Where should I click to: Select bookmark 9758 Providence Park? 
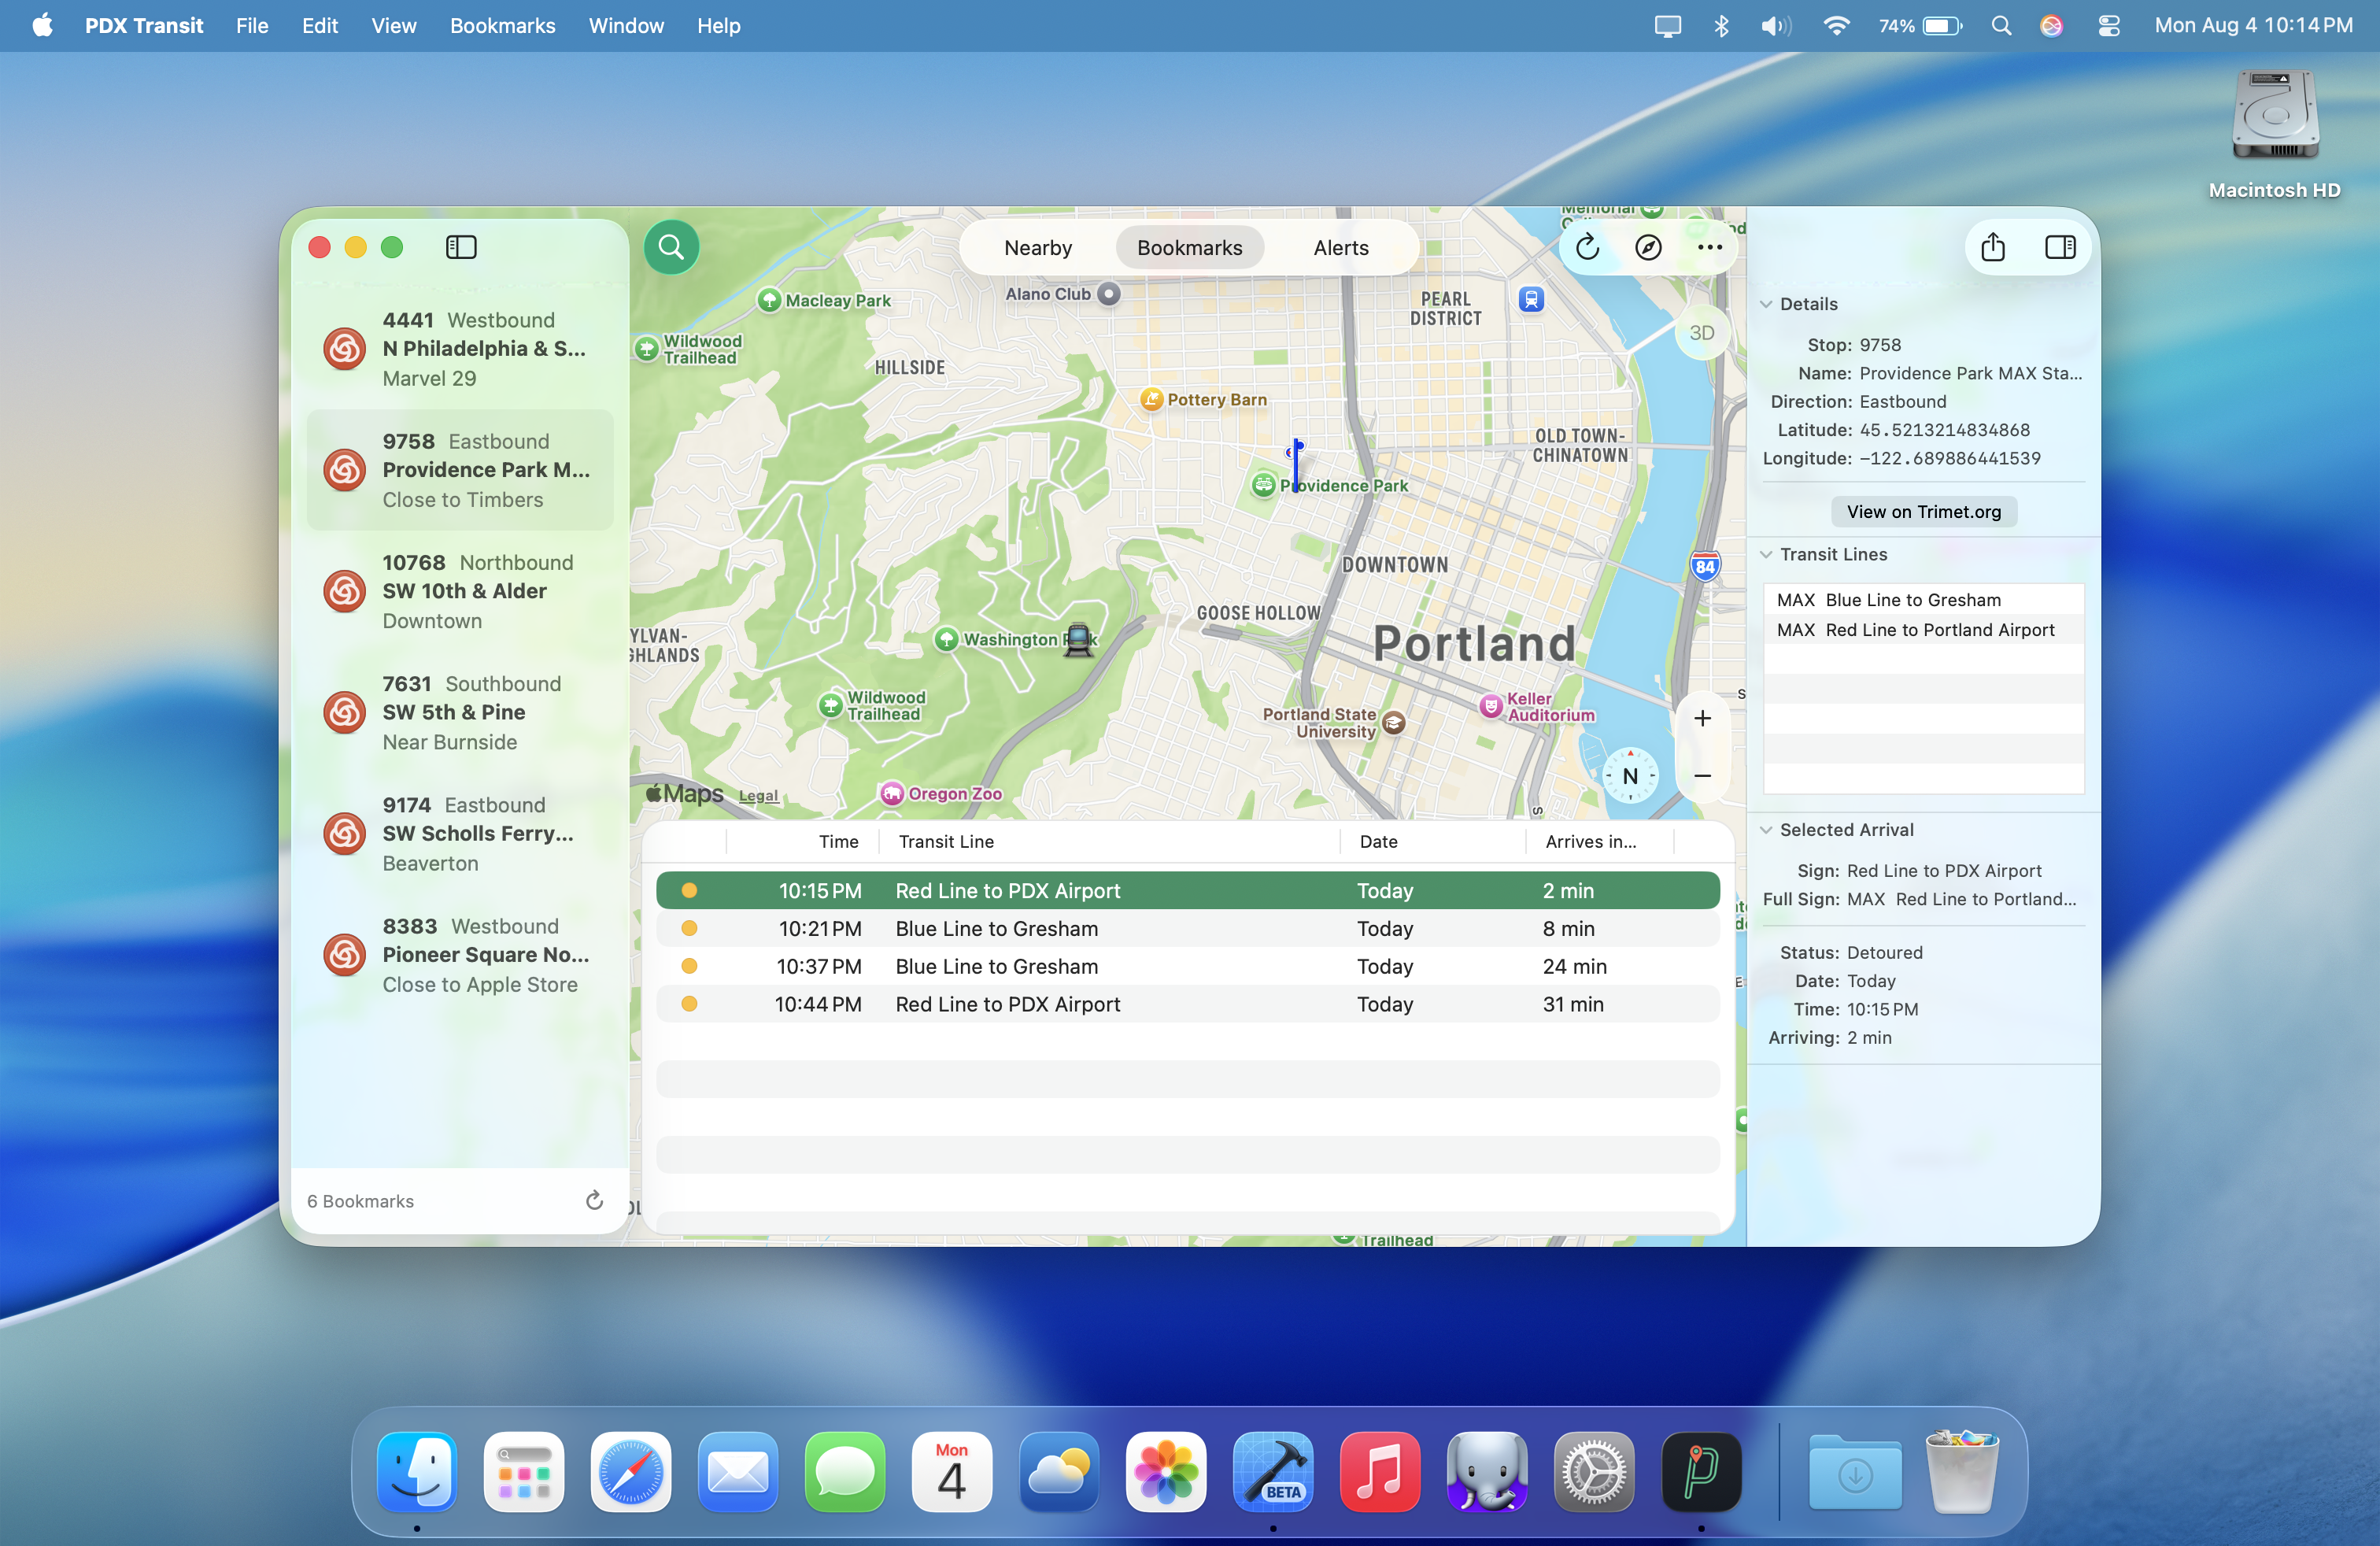460,470
